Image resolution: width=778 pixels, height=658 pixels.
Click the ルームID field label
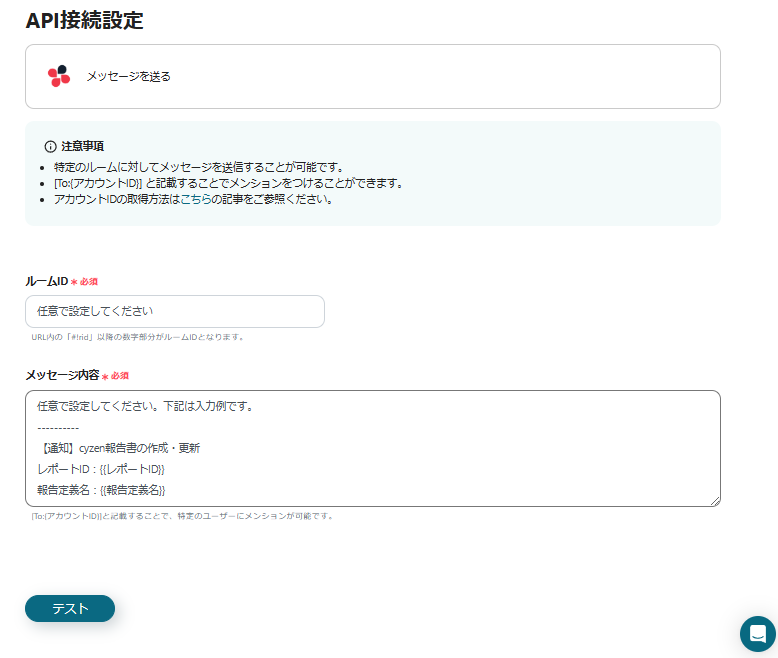[x=47, y=281]
